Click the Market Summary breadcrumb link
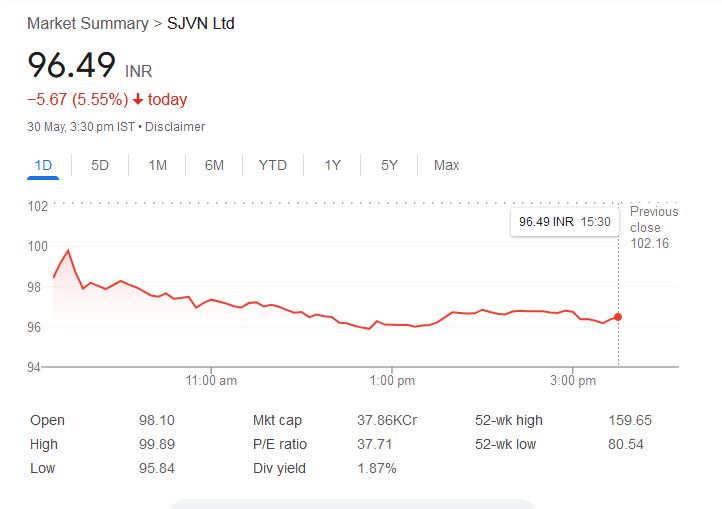This screenshot has height=509, width=722. pyautogui.click(x=87, y=23)
